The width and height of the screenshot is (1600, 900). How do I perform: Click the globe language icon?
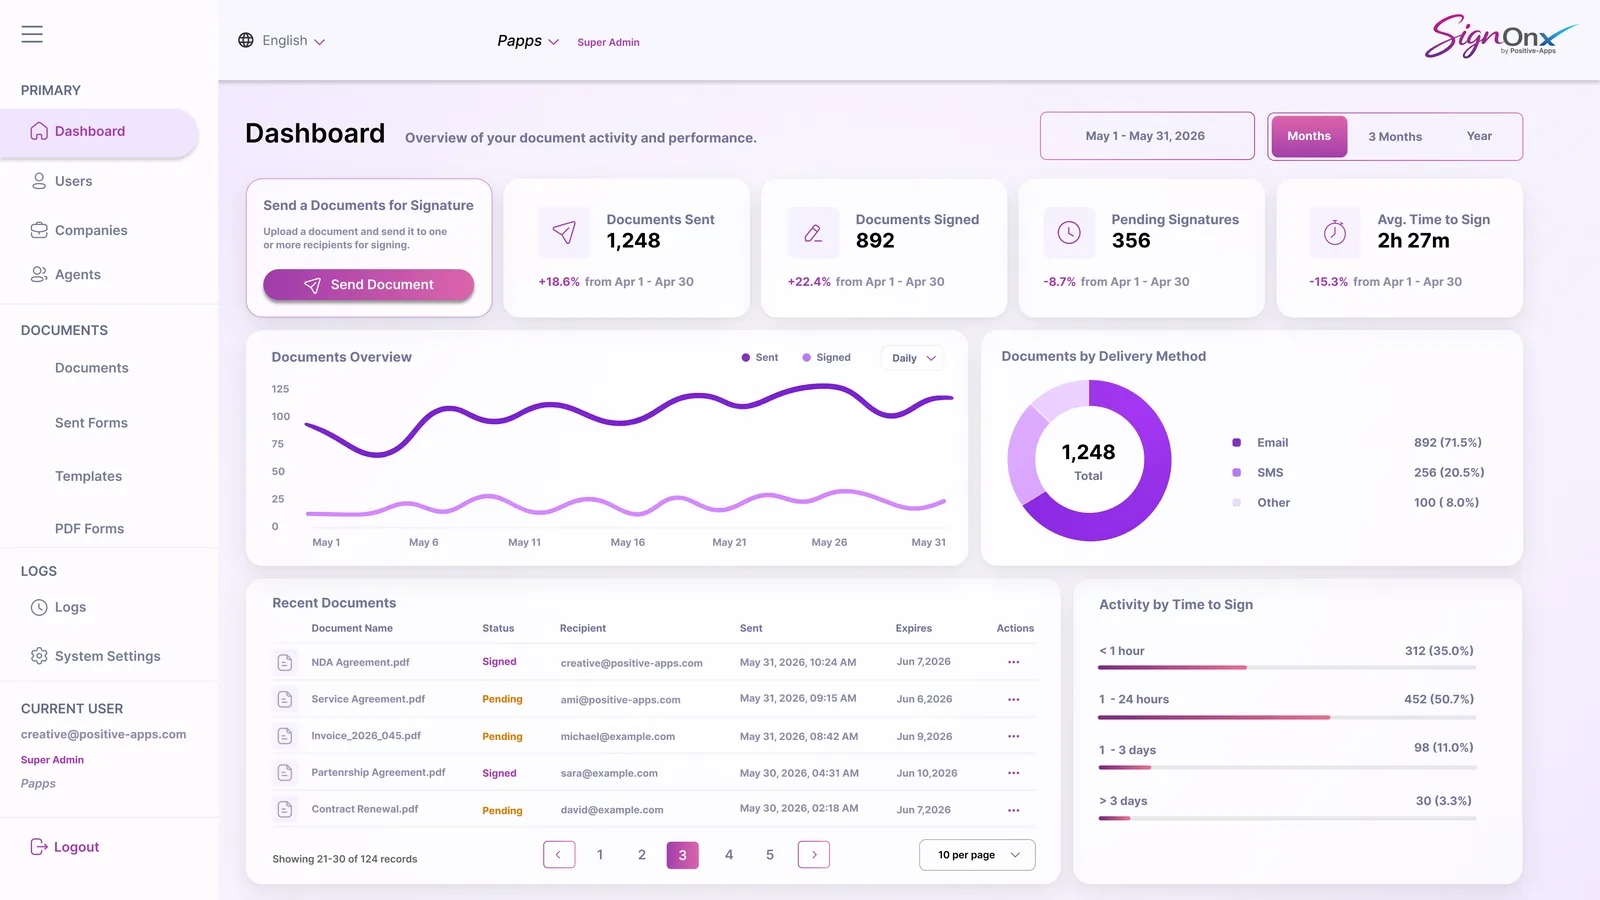pos(246,40)
